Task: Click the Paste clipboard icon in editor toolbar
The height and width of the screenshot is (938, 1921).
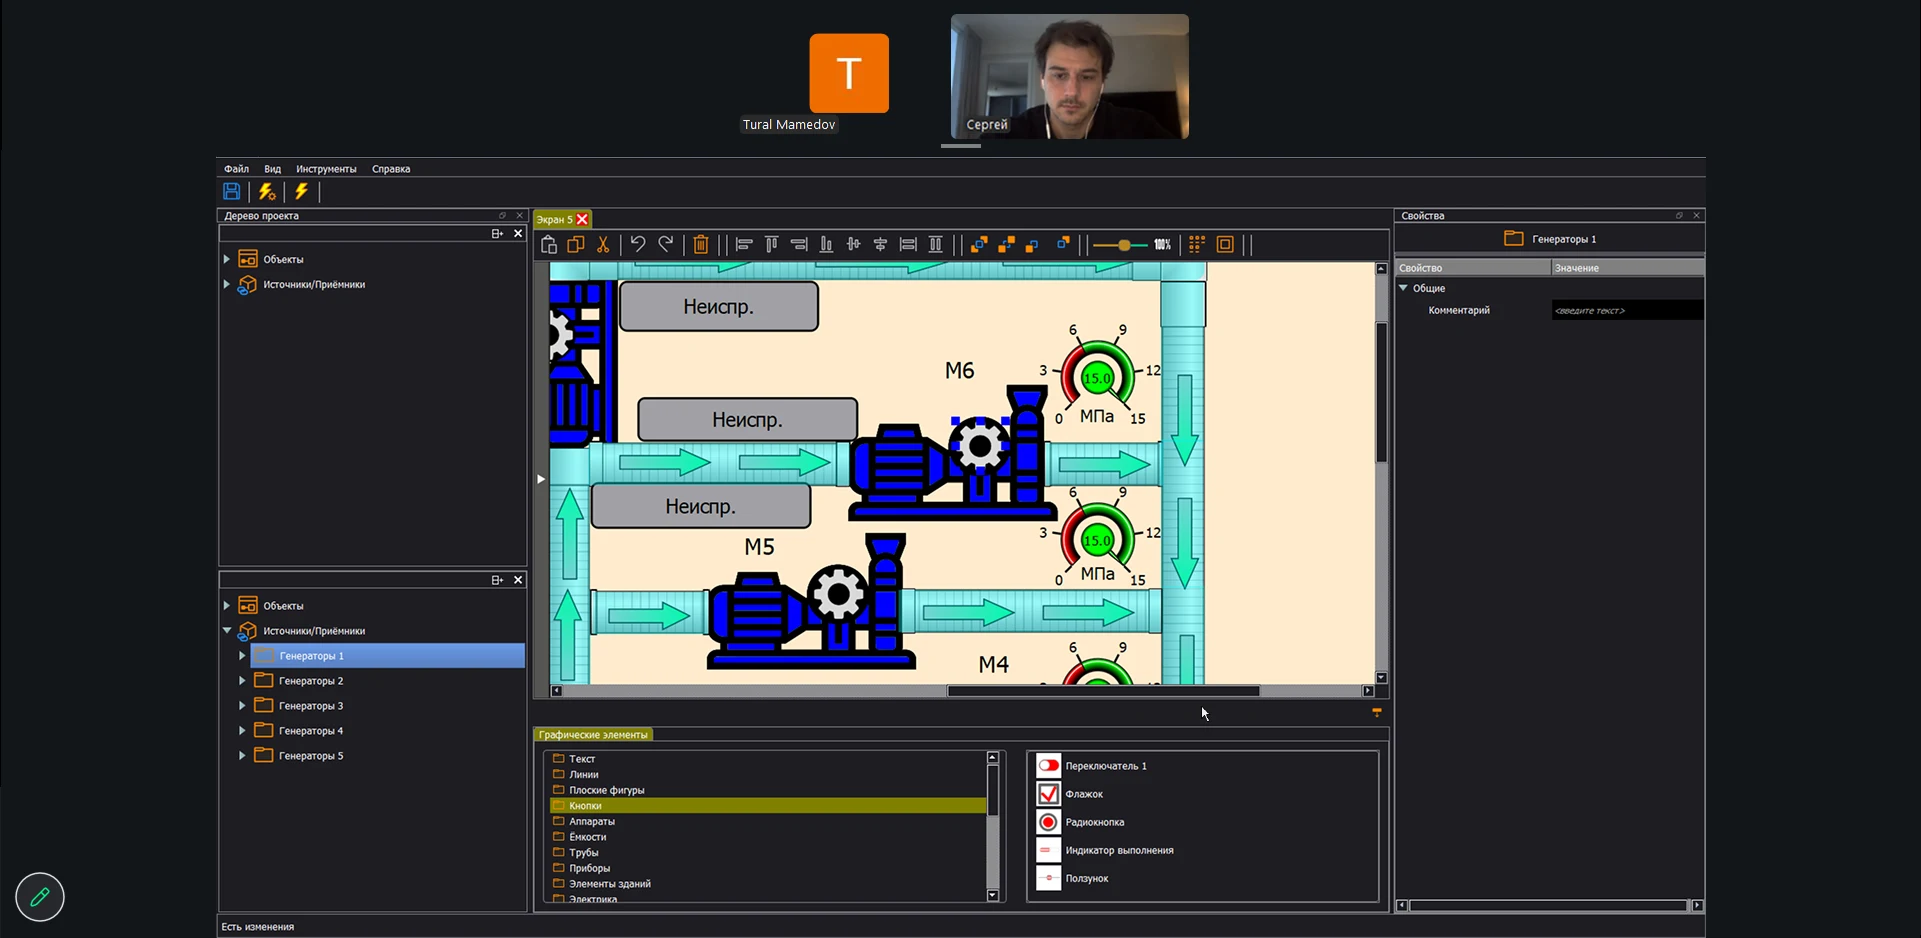Action: click(549, 244)
